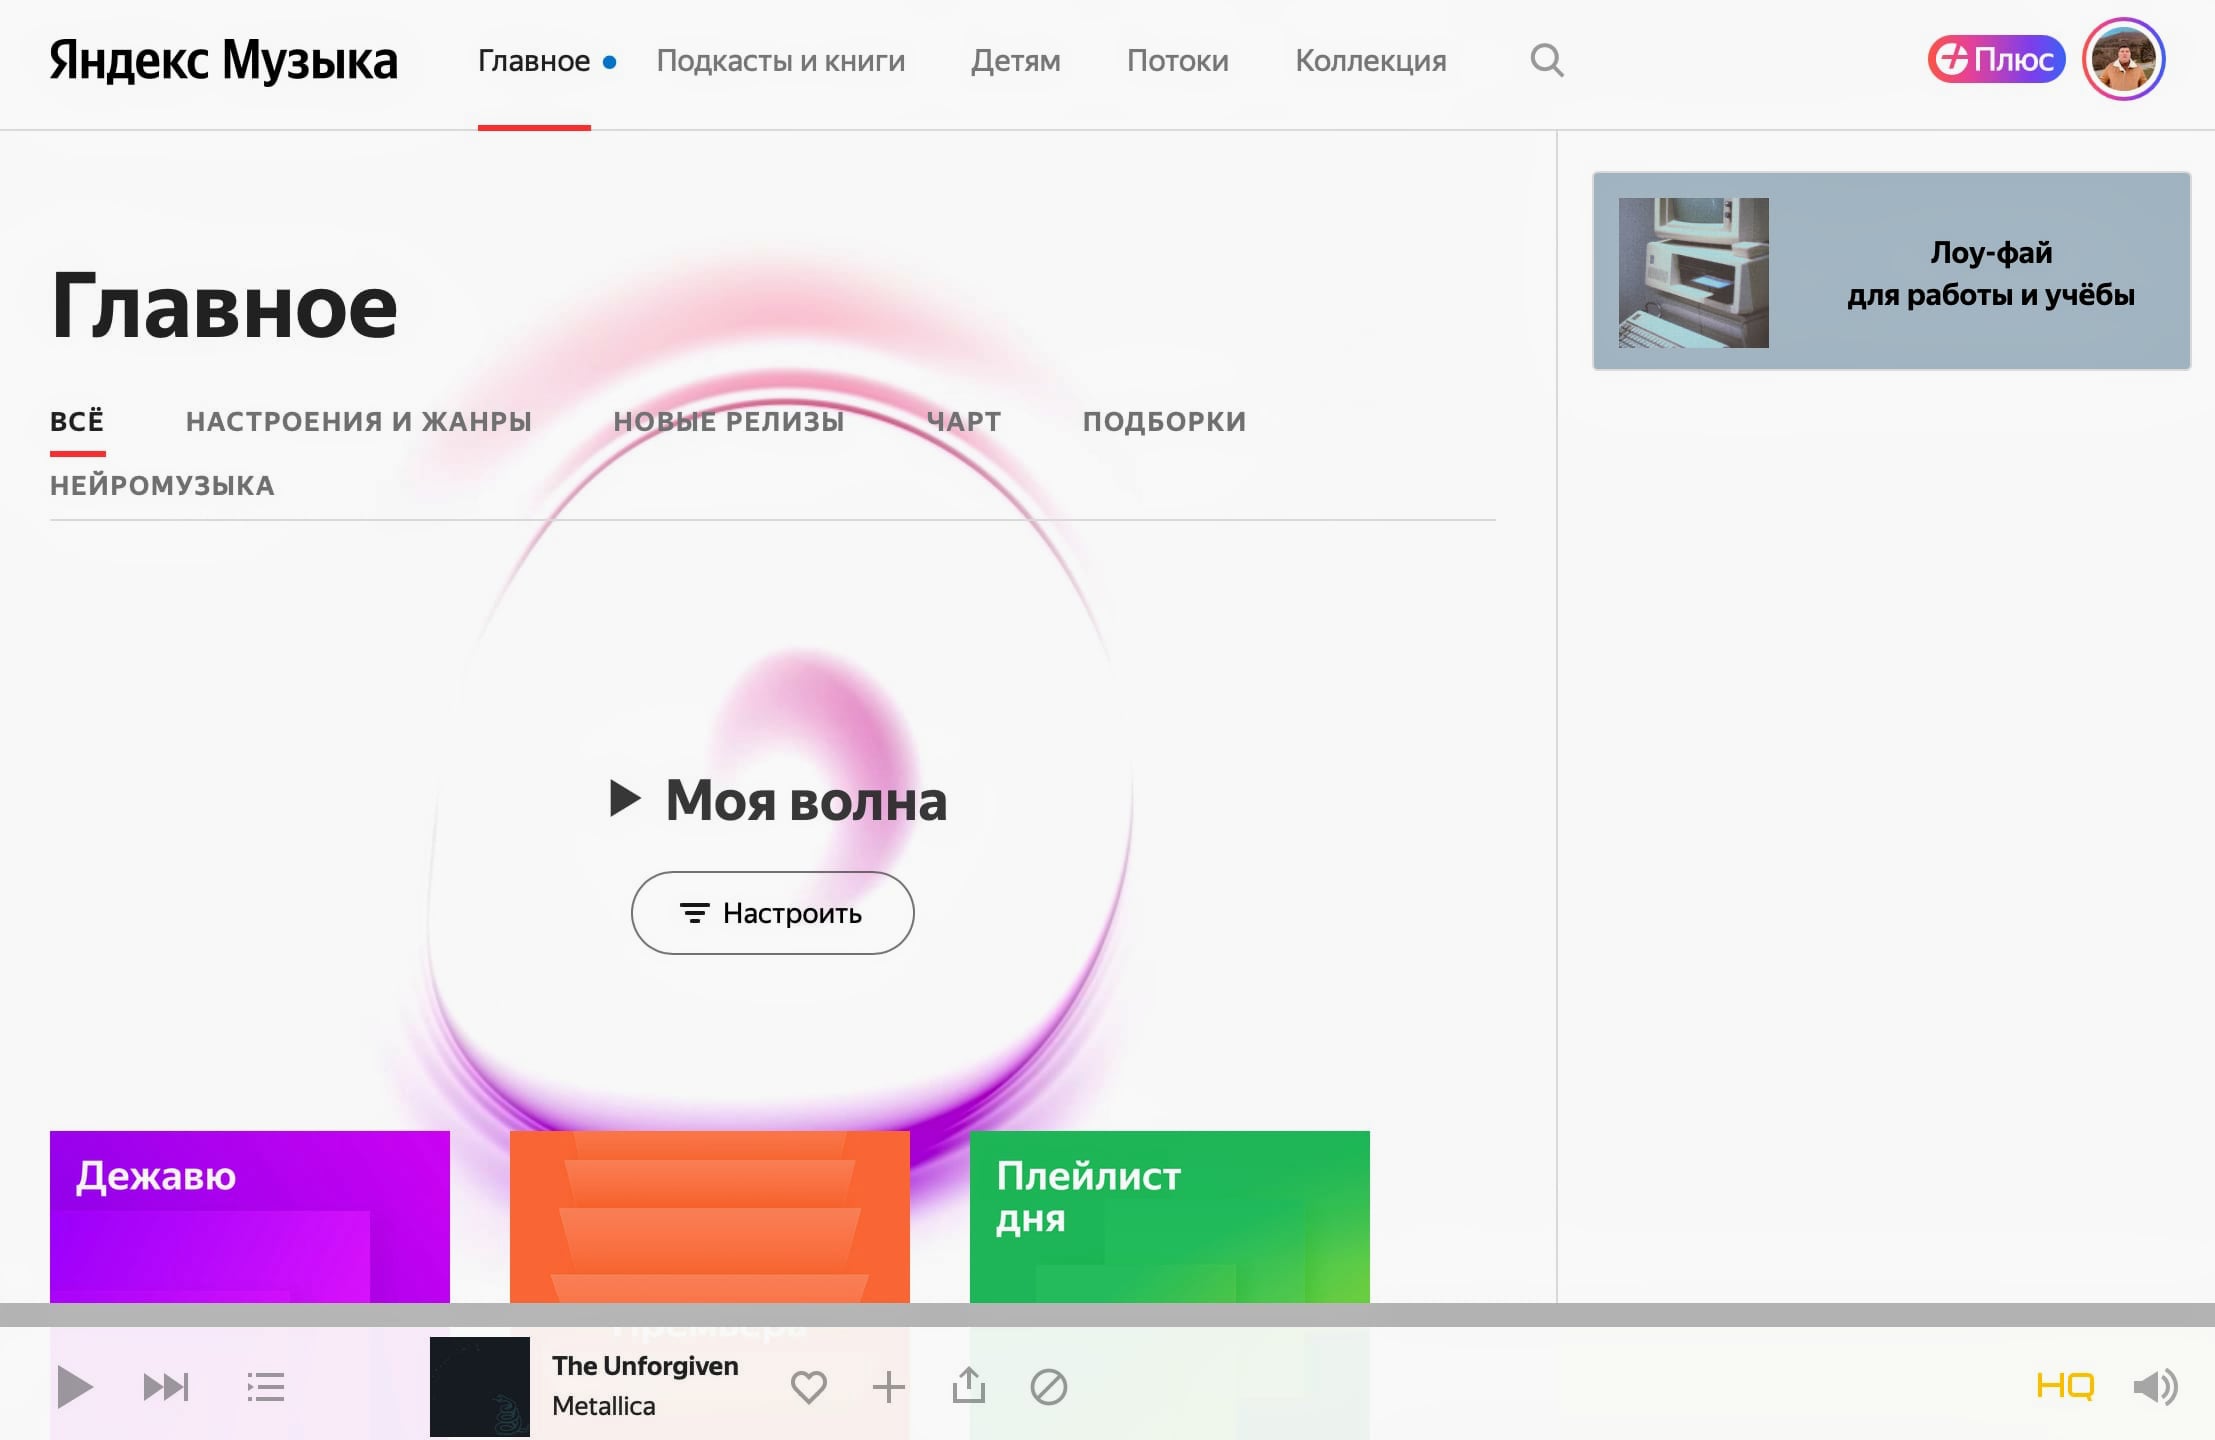Add track to playlist with plus icon
2215x1440 pixels.
[x=888, y=1387]
